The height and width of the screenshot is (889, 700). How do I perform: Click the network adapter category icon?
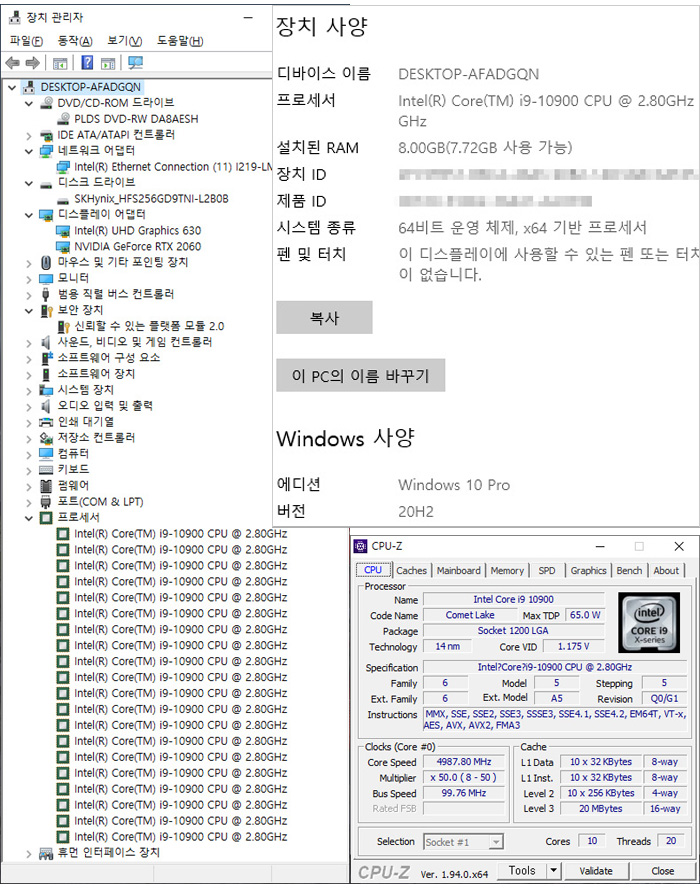click(46, 151)
